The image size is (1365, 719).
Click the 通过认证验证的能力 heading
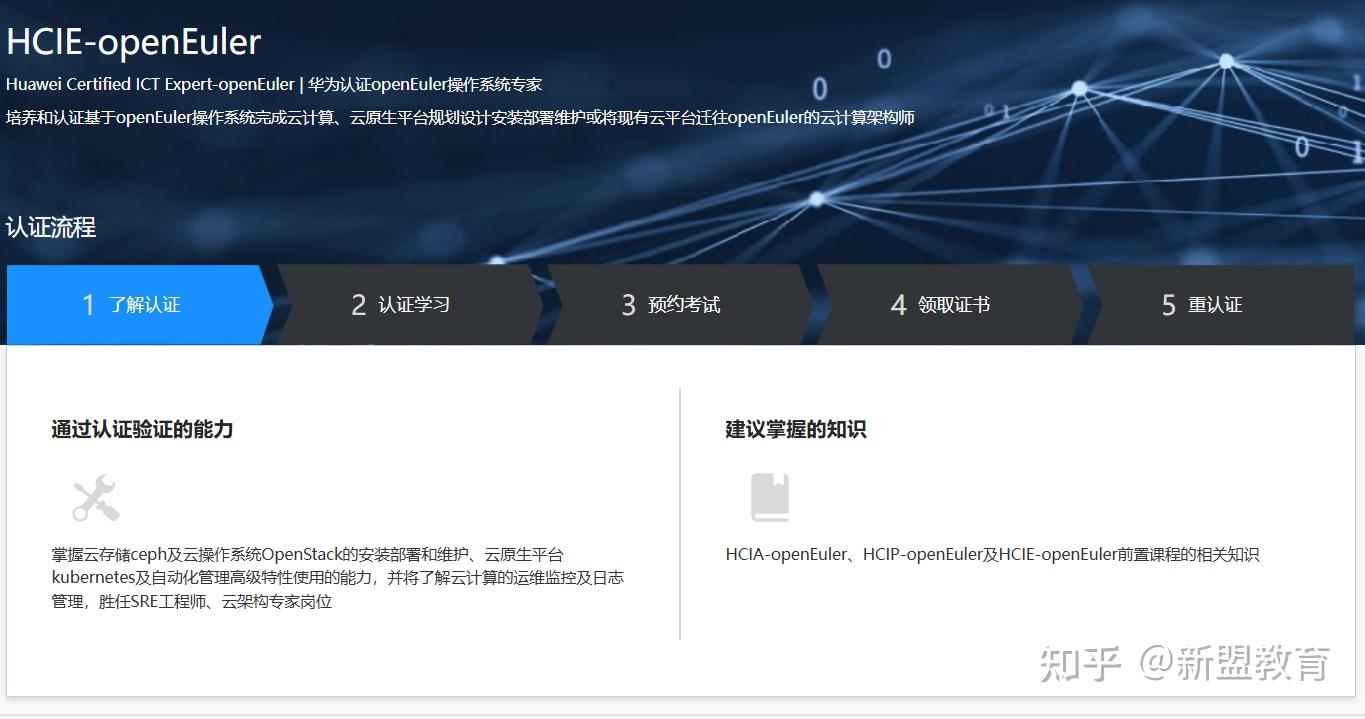141,429
